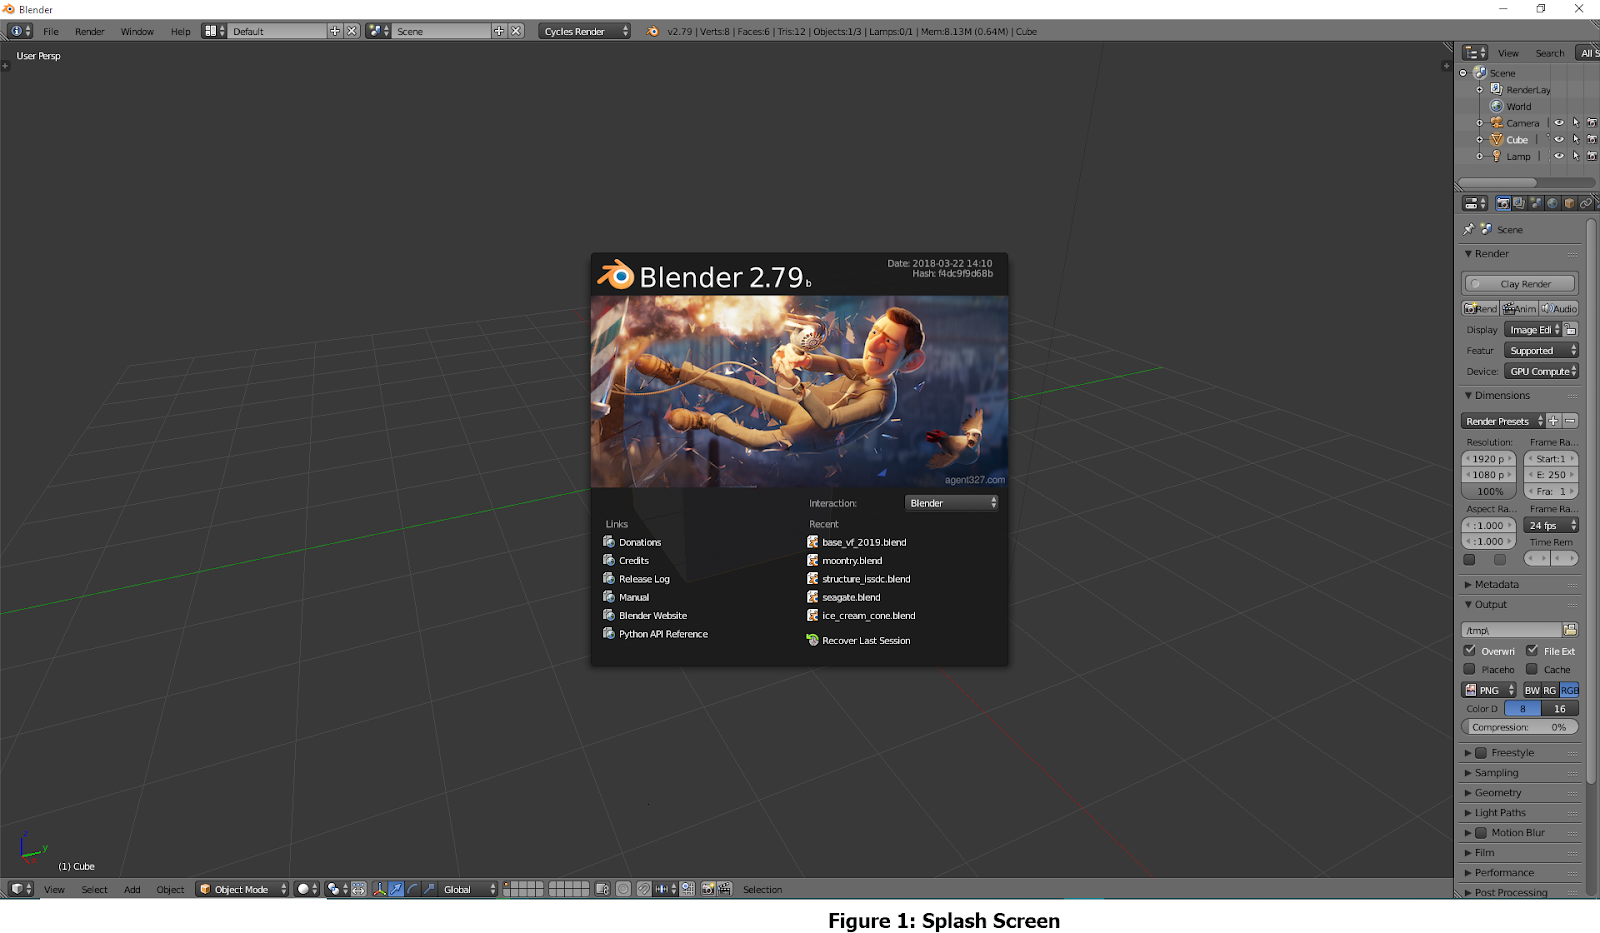Open the Interaction preset dropdown on splash
1600x933 pixels.
click(x=951, y=503)
